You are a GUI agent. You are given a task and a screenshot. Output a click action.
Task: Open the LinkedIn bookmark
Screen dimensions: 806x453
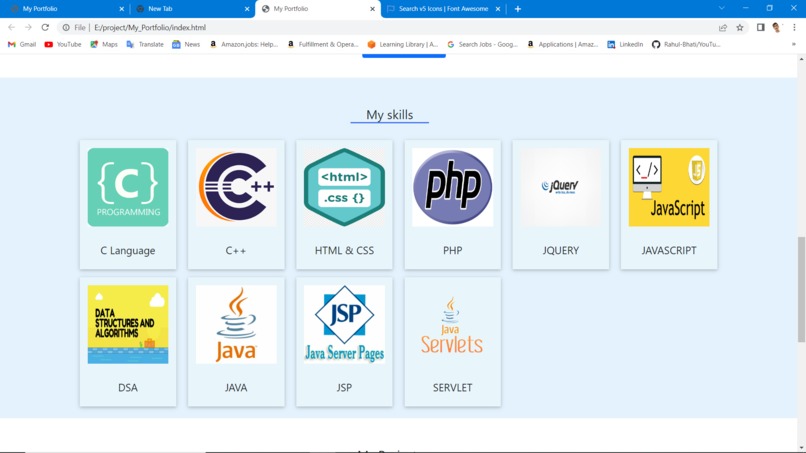click(625, 44)
